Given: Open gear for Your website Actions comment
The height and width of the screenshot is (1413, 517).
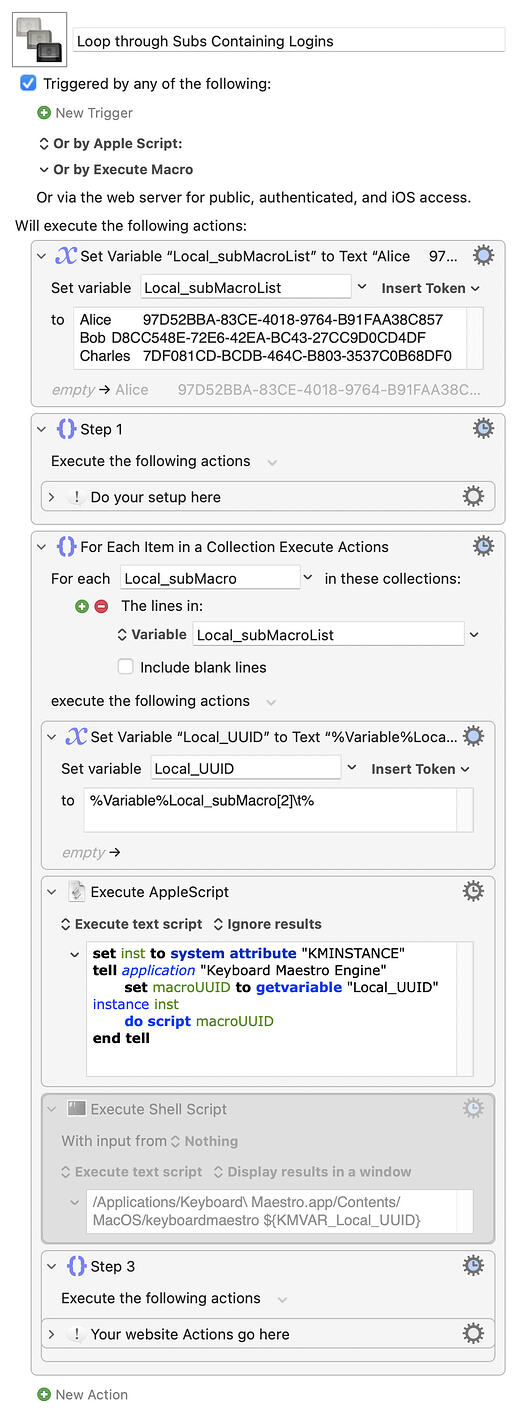Looking at the screenshot, I should pos(473,1333).
